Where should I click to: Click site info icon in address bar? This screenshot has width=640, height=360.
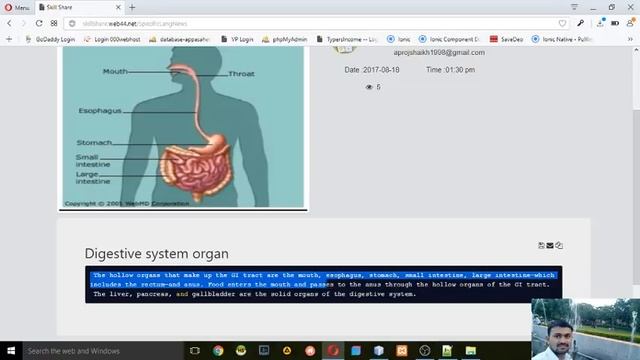pos(72,24)
